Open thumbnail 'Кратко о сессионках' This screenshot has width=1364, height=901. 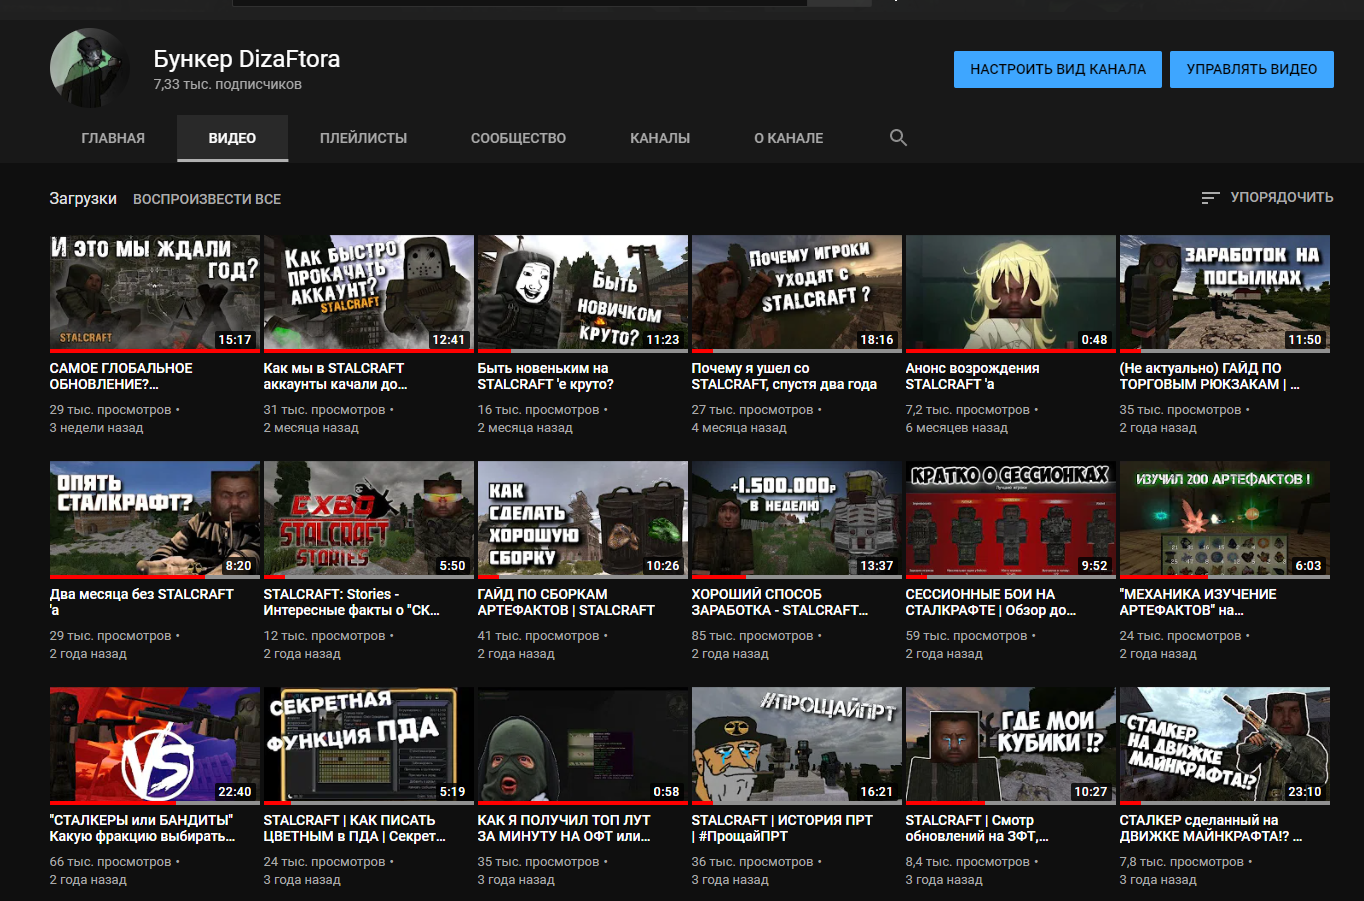[x=1011, y=520]
